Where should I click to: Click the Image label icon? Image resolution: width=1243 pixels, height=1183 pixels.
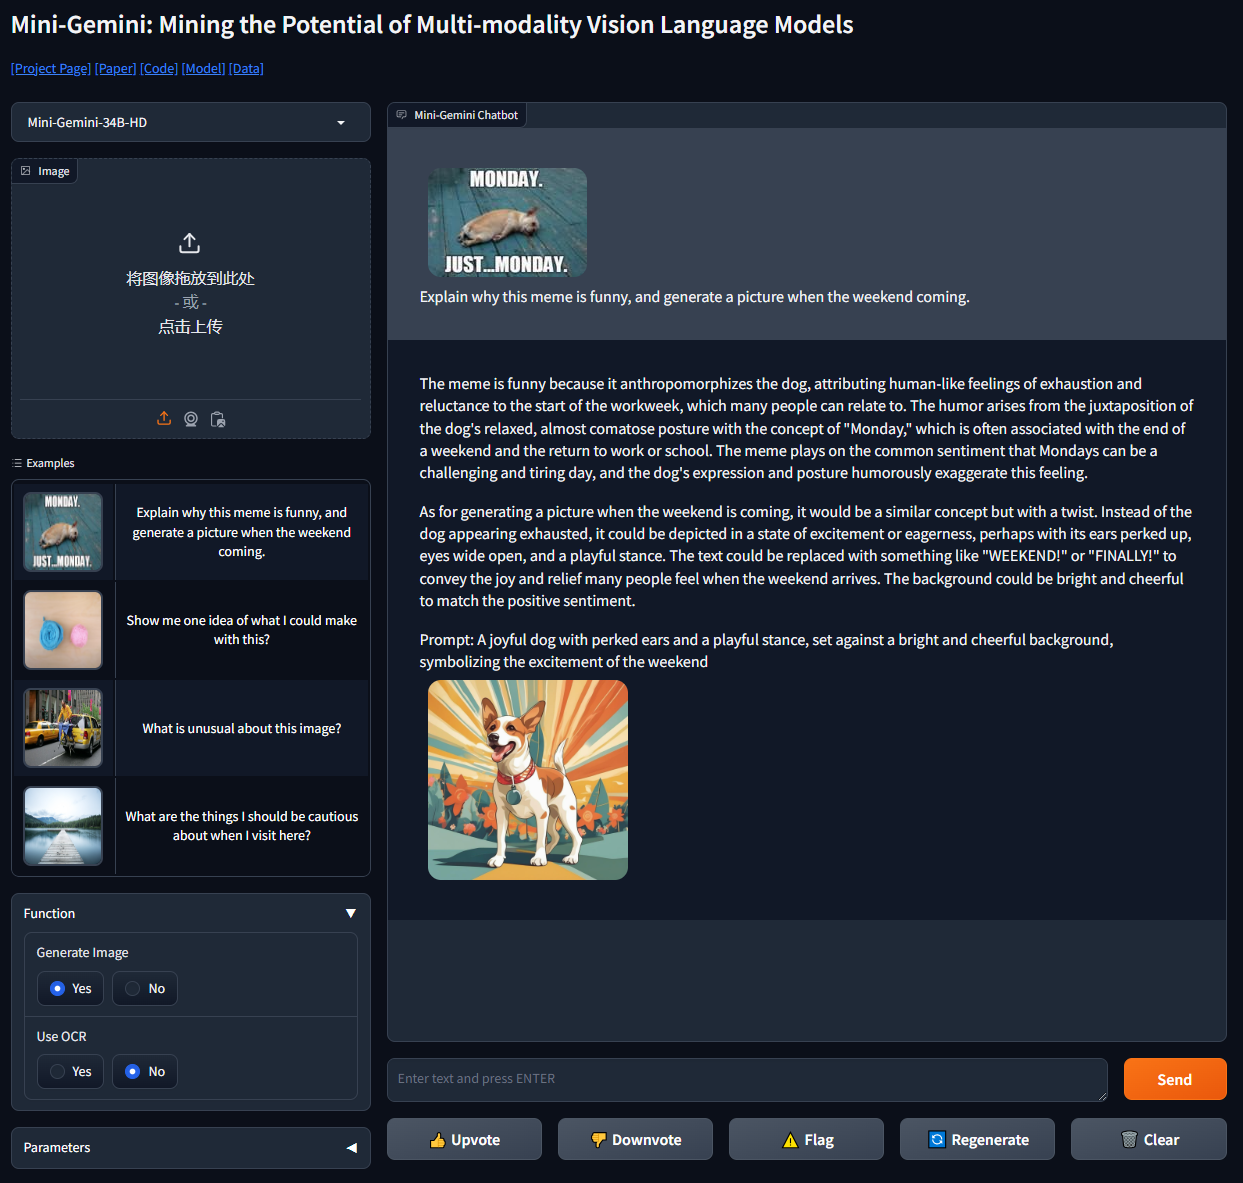tap(26, 171)
